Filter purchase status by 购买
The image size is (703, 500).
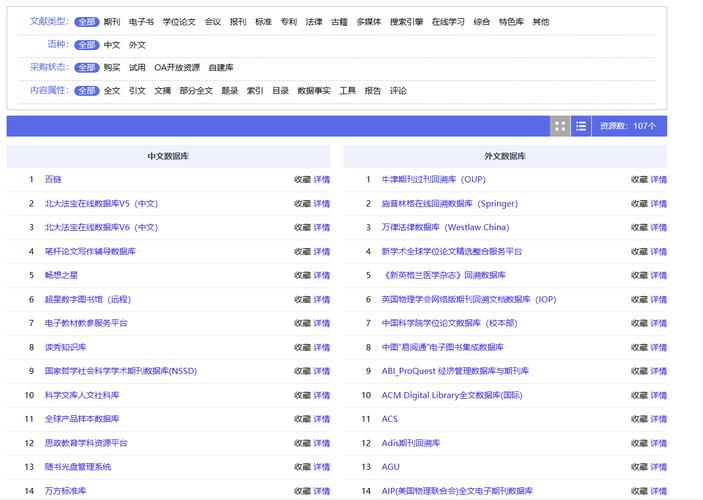point(112,68)
